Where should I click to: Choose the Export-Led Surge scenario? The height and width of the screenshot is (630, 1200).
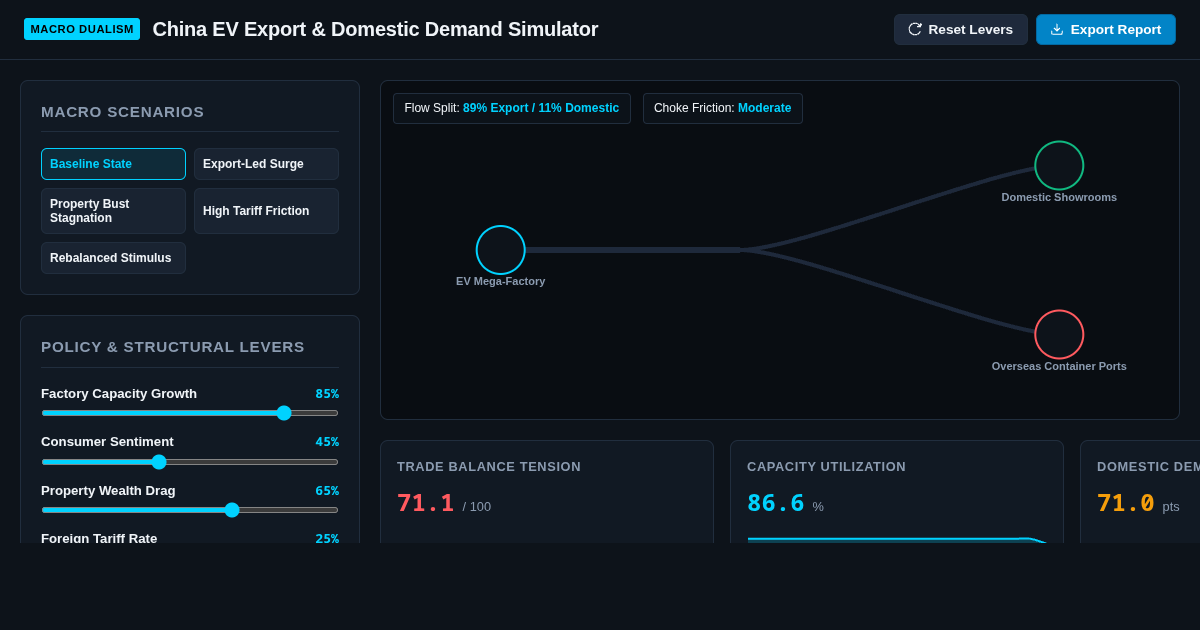pyautogui.click(x=266, y=164)
